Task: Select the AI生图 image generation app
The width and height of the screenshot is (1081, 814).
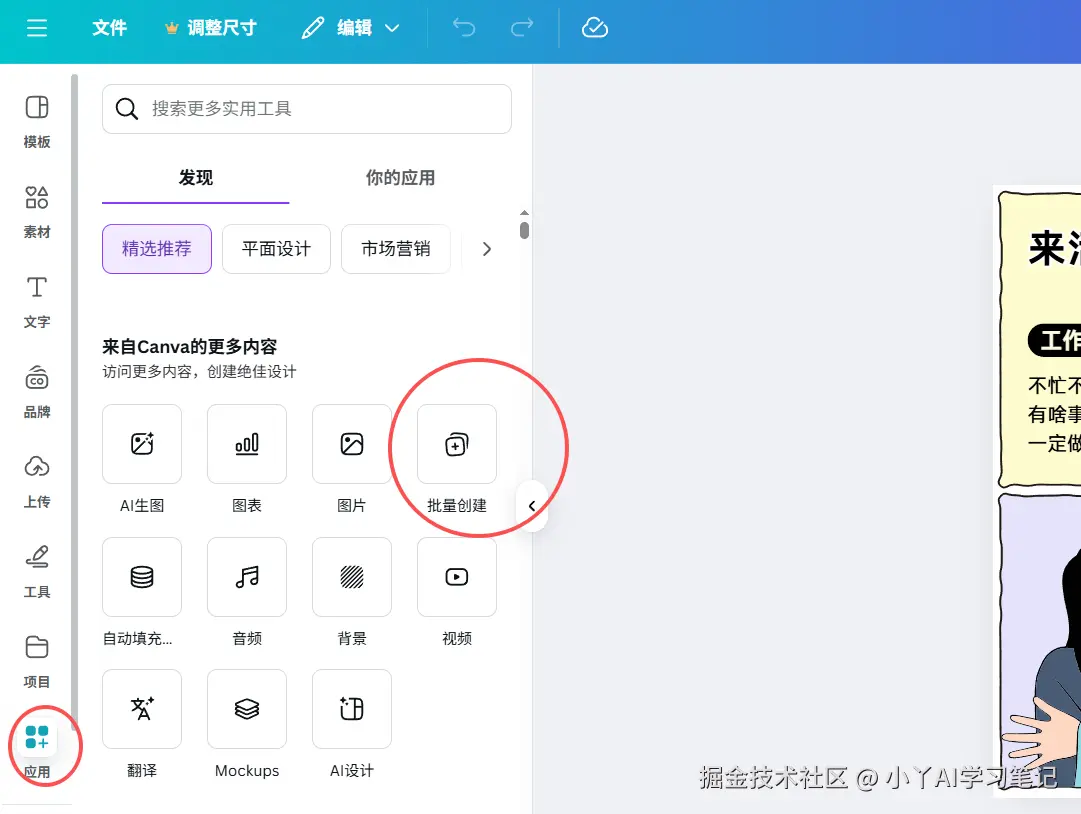Action: coord(141,444)
